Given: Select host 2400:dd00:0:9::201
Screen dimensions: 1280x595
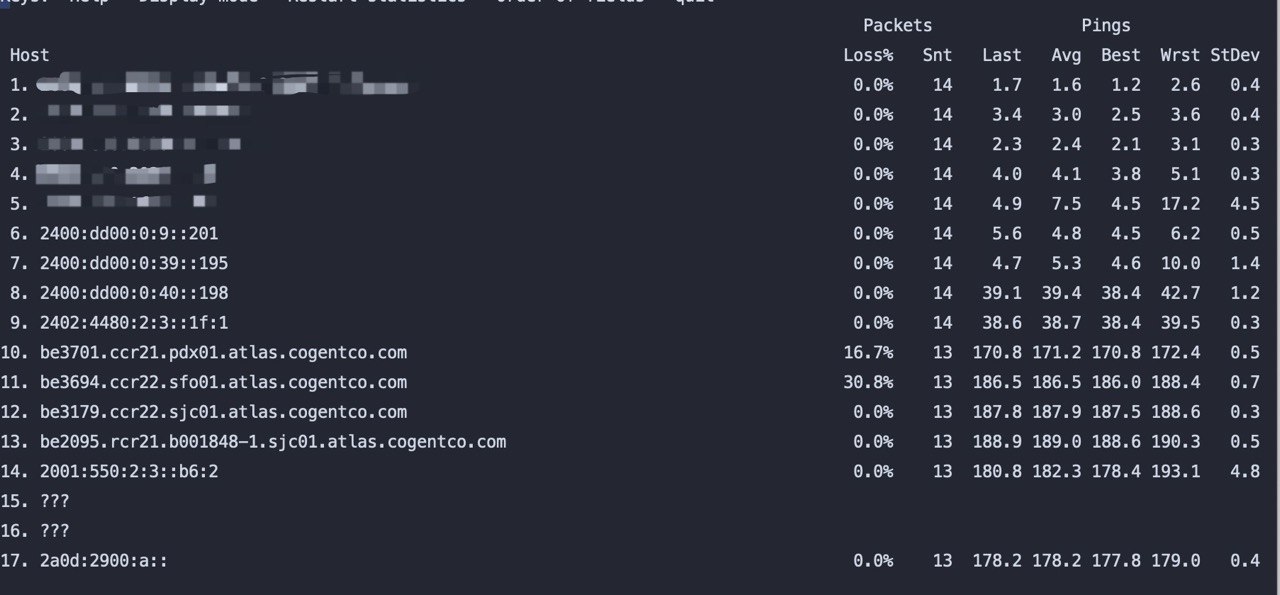Looking at the screenshot, I should pos(129,233).
